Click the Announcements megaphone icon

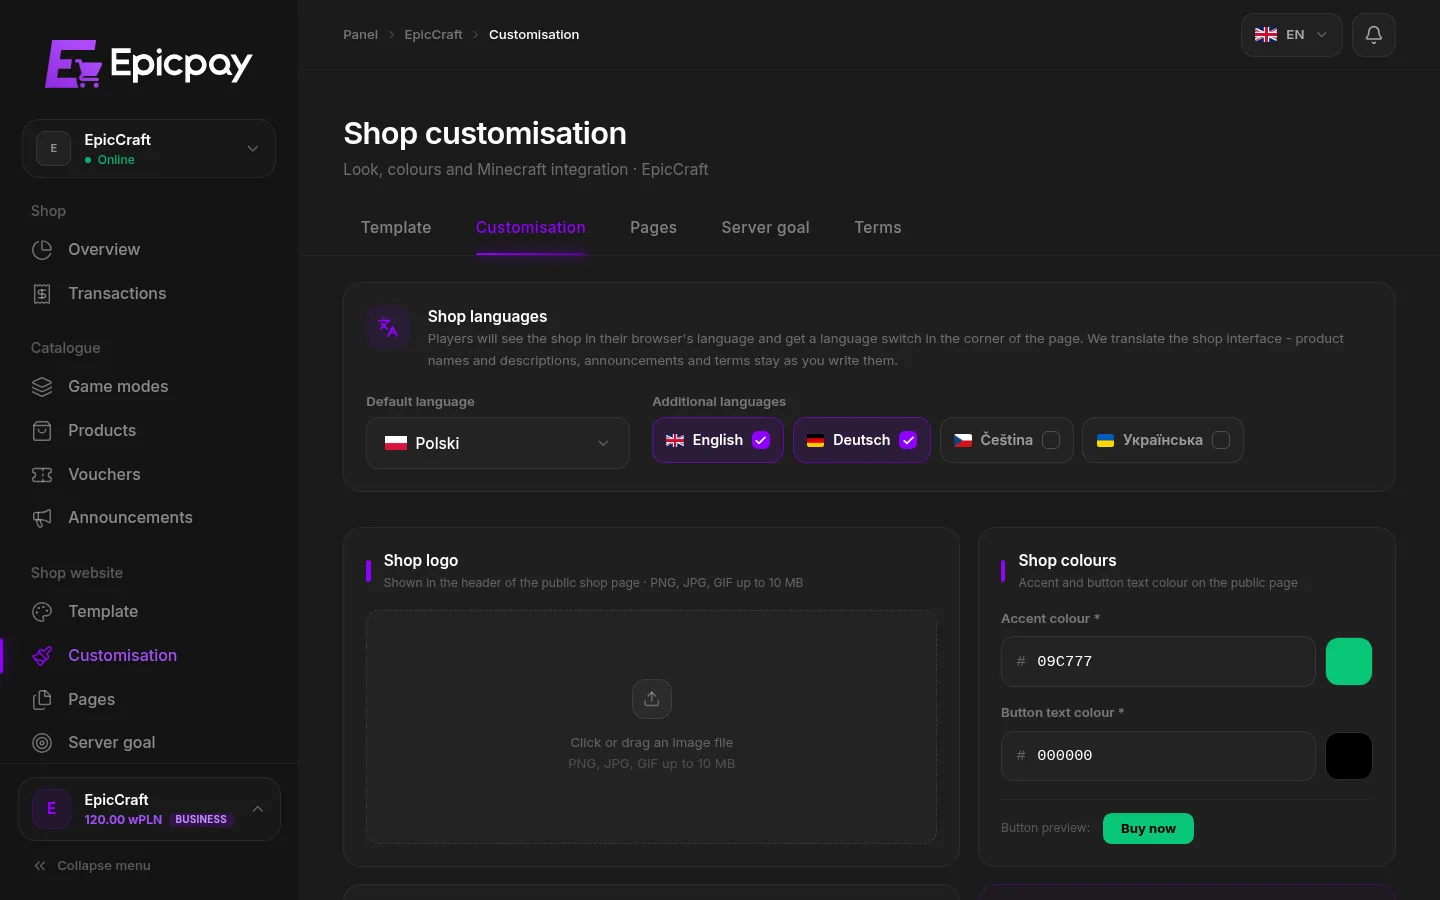click(42, 518)
